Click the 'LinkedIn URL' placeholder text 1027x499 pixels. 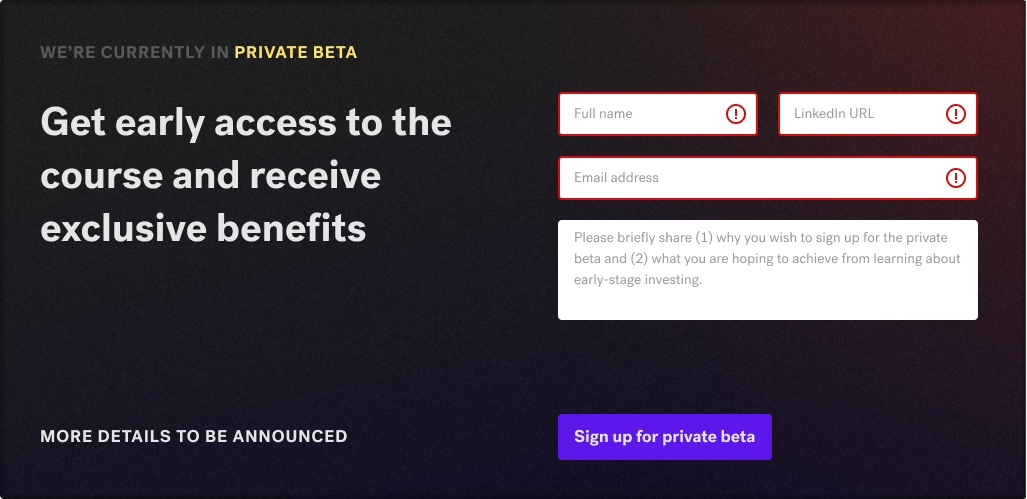pyautogui.click(x=834, y=114)
